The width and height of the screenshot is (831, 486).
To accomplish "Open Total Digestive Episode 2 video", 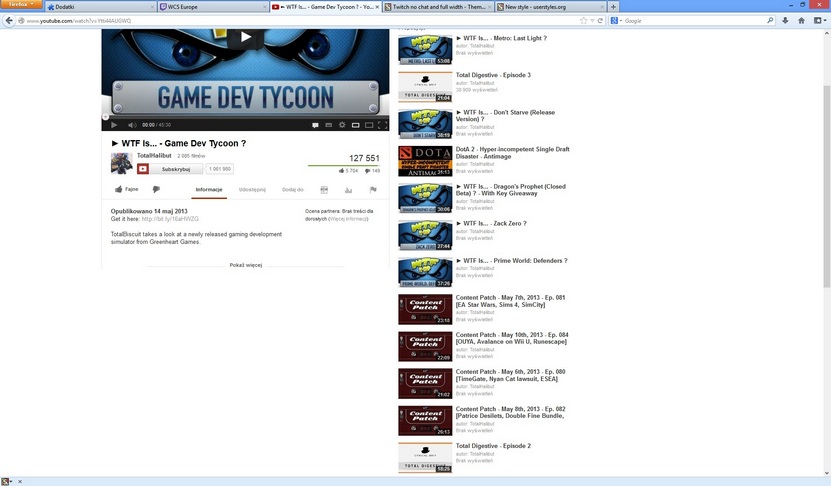I will (493, 446).
